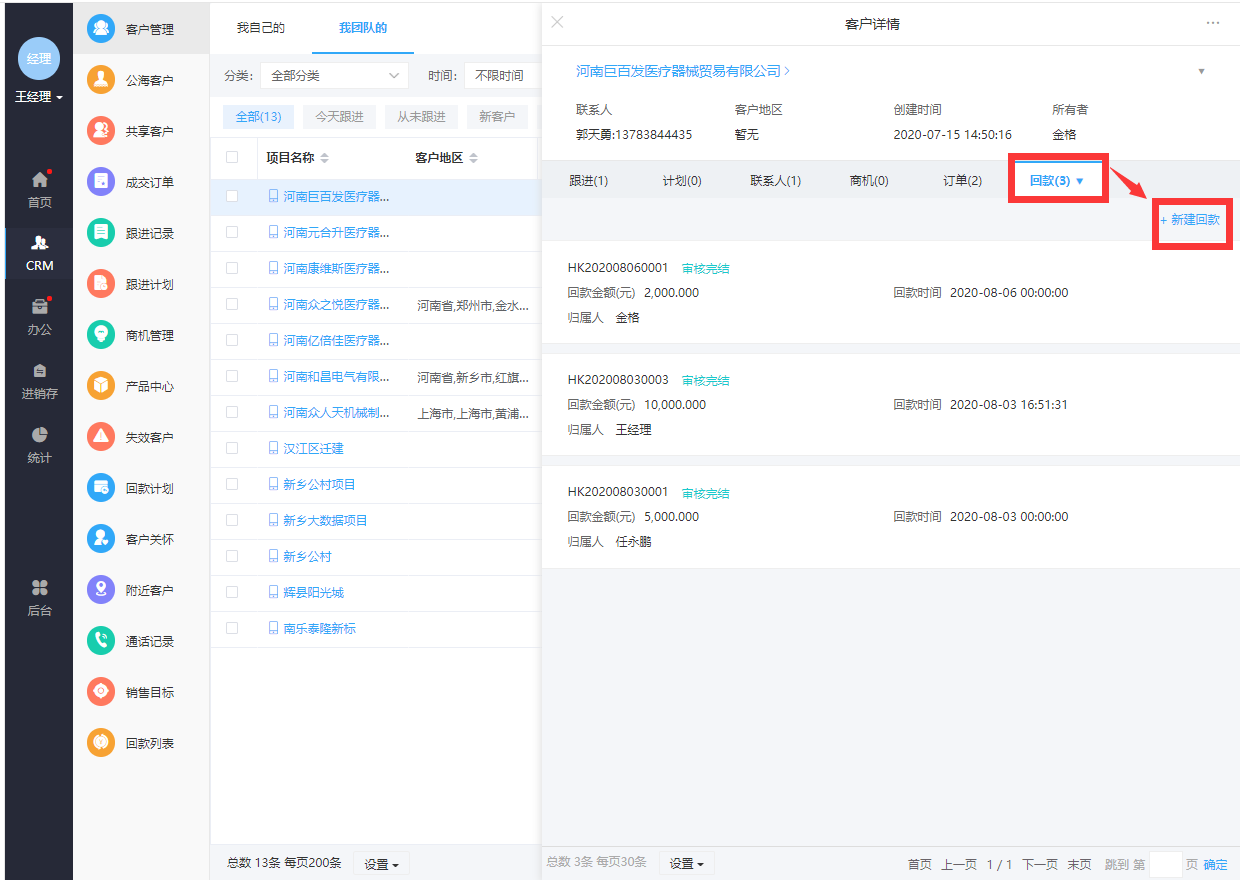This screenshot has width=1240, height=880.
Task: Open record HK202008030003
Action: pyautogui.click(x=618, y=380)
